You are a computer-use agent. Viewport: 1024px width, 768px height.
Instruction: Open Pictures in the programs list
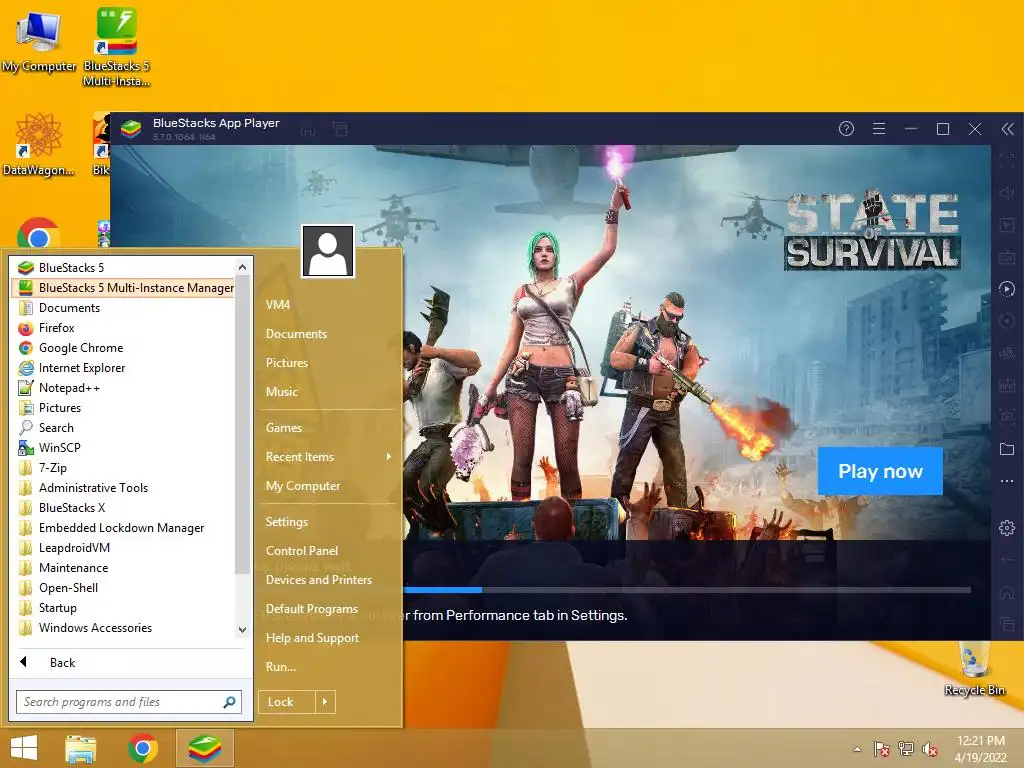point(122,408)
